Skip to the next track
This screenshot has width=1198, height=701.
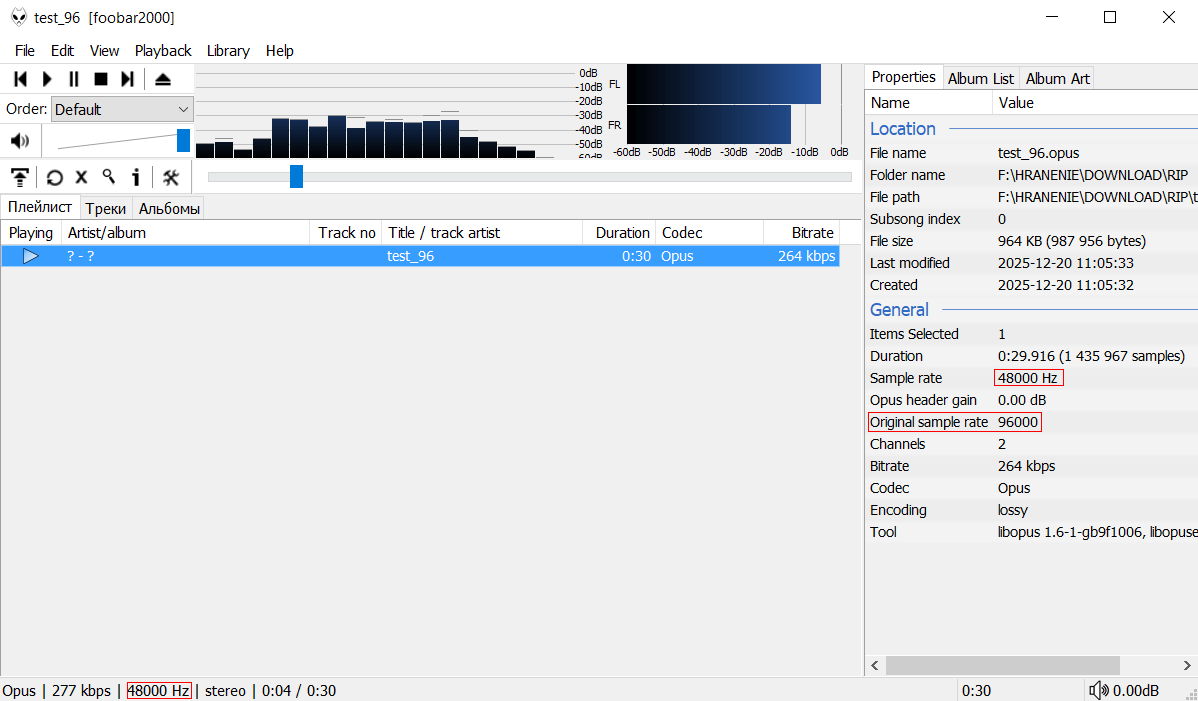pos(127,79)
